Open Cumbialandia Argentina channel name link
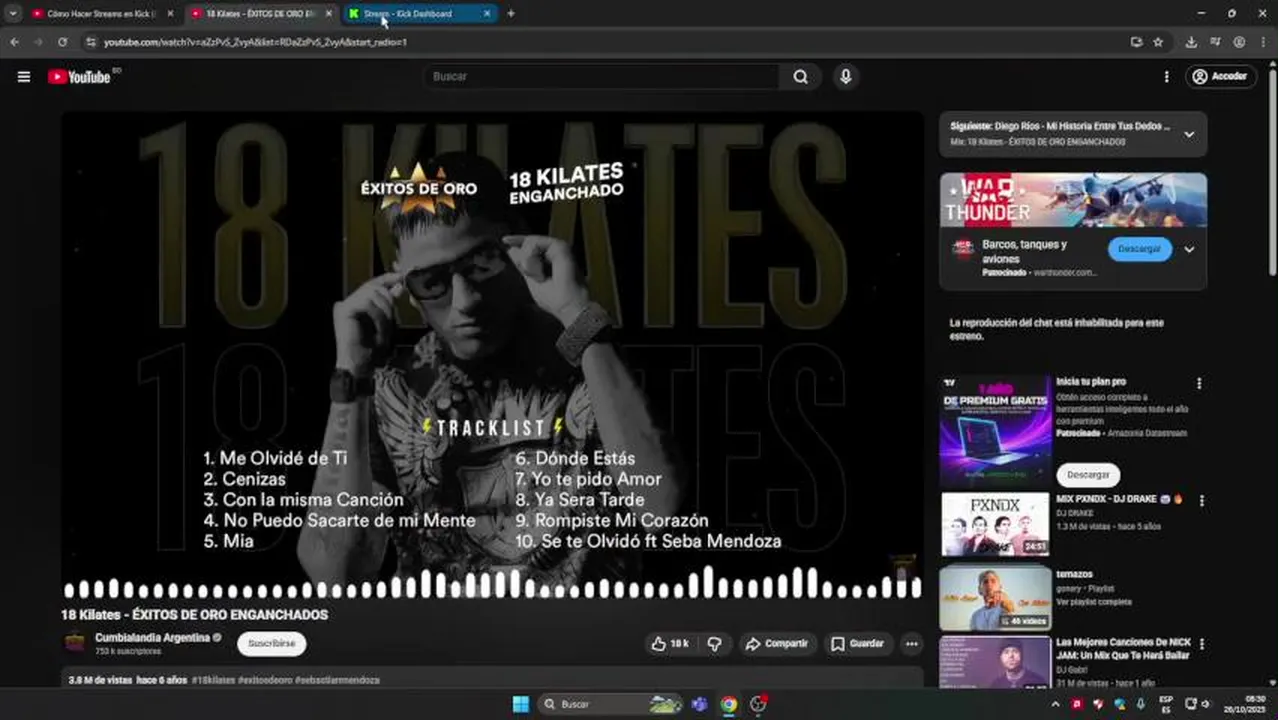The width and height of the screenshot is (1278, 720). coord(152,637)
